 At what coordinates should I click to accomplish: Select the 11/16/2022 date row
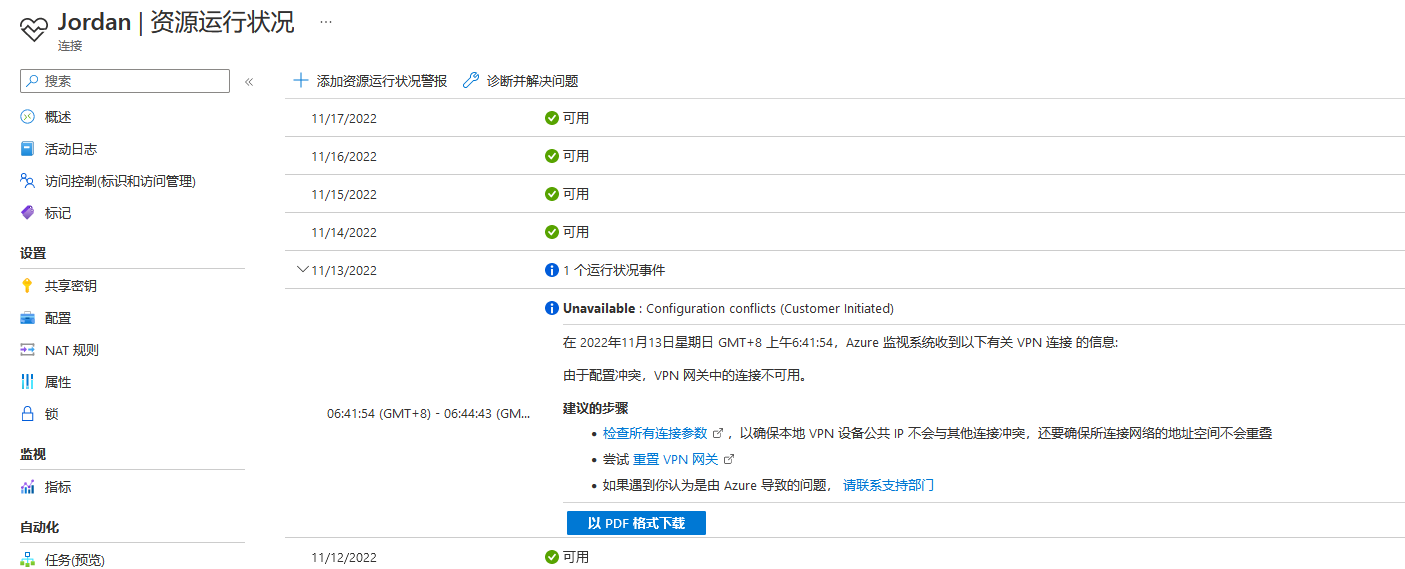click(845, 156)
